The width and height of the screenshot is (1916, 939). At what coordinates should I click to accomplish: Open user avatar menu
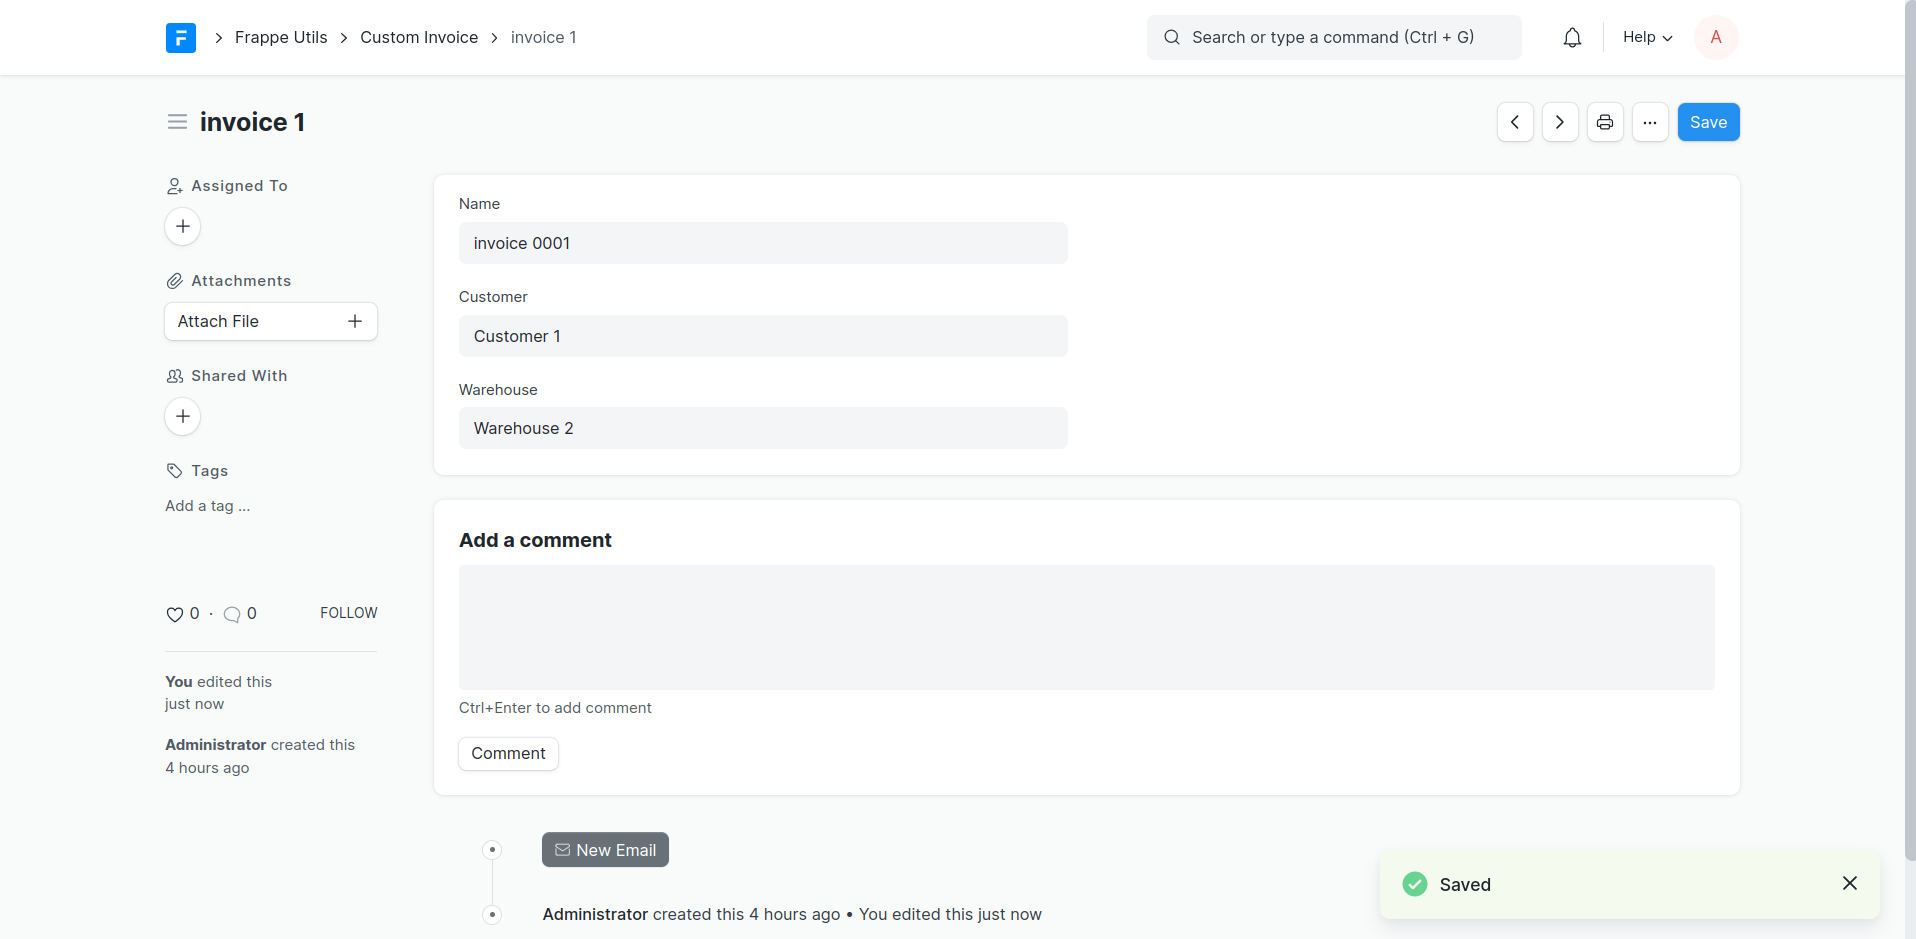click(1716, 38)
